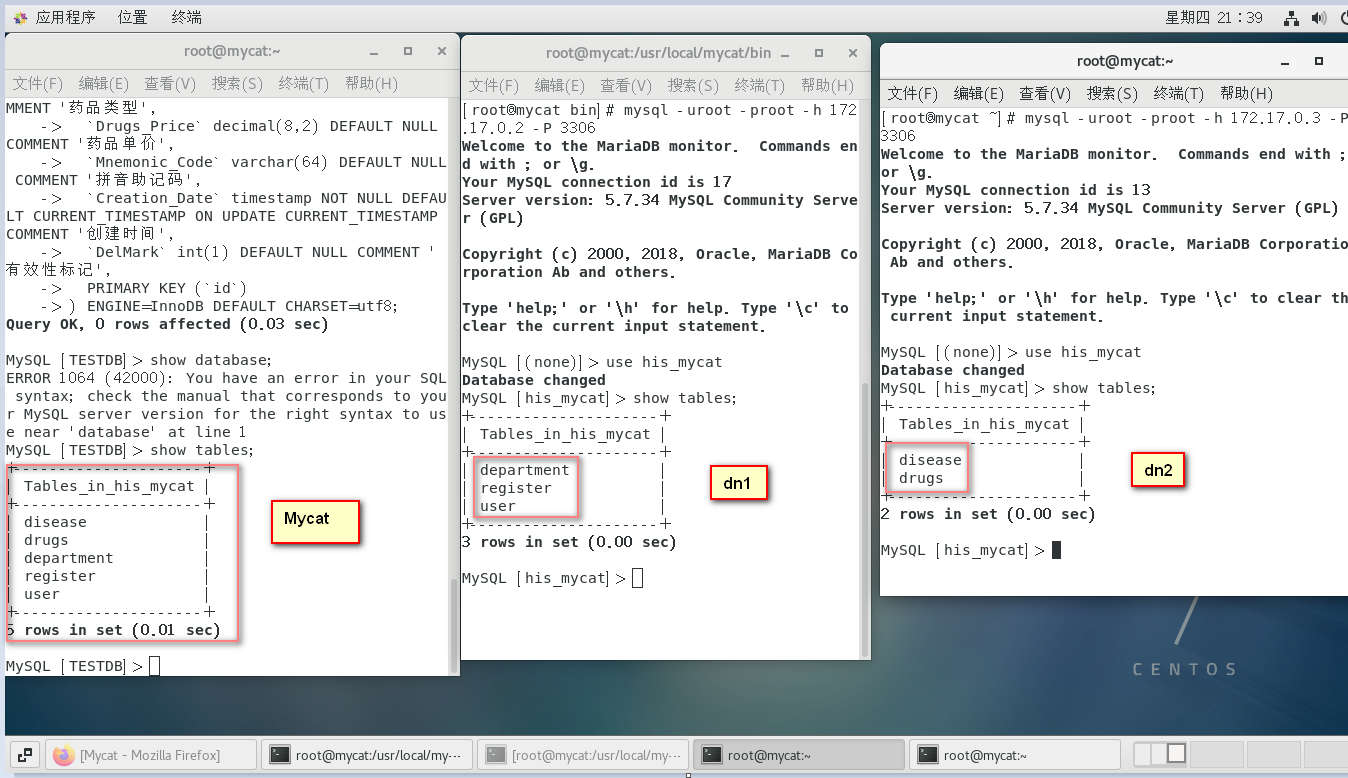Open 帮助(H) menu in the right terminal

click(x=1246, y=94)
